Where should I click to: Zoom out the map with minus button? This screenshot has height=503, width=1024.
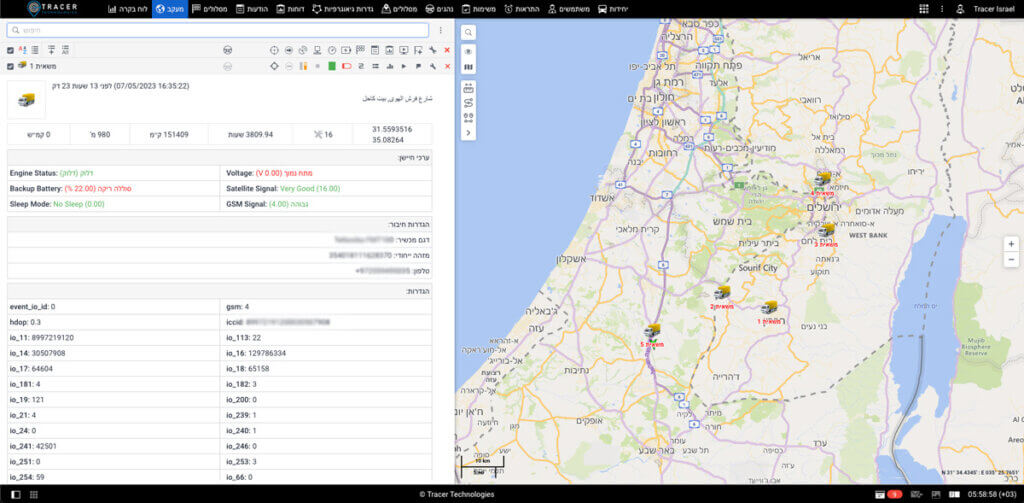[1011, 259]
